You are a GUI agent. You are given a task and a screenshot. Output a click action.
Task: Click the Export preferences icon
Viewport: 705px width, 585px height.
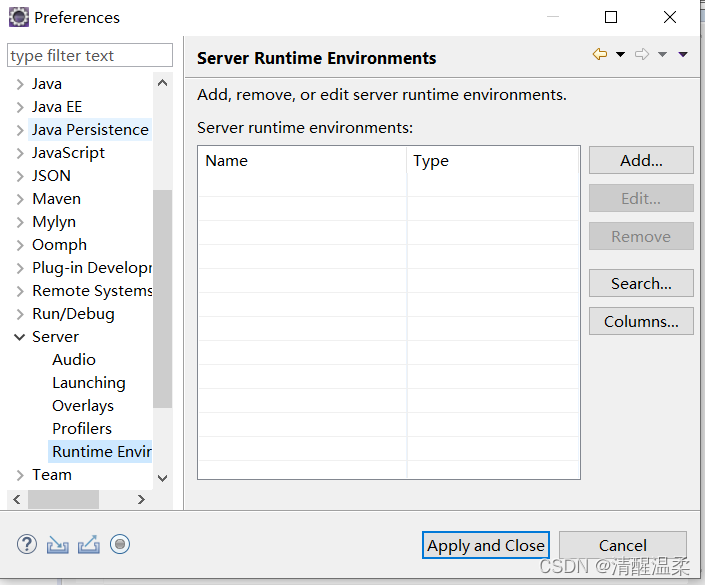pyautogui.click(x=89, y=545)
